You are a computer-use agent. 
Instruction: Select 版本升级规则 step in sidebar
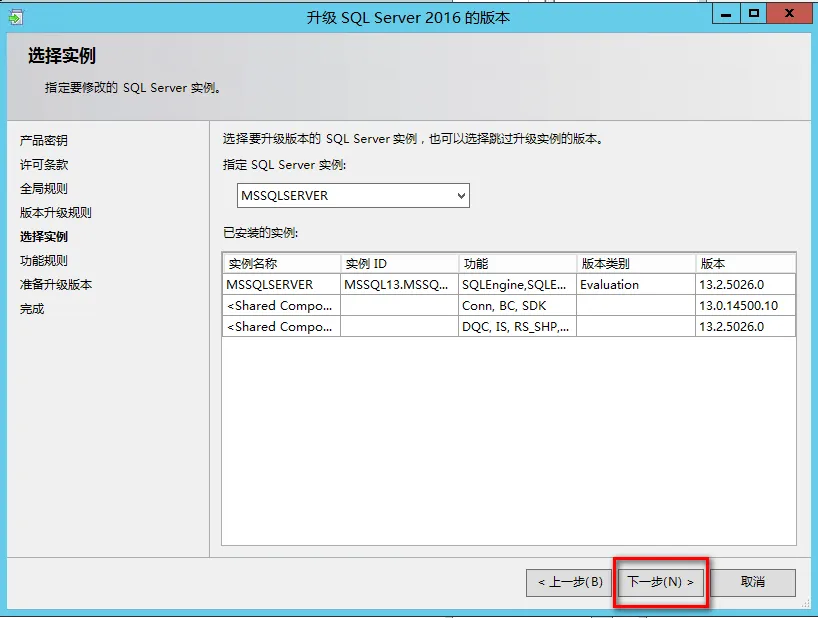56,212
